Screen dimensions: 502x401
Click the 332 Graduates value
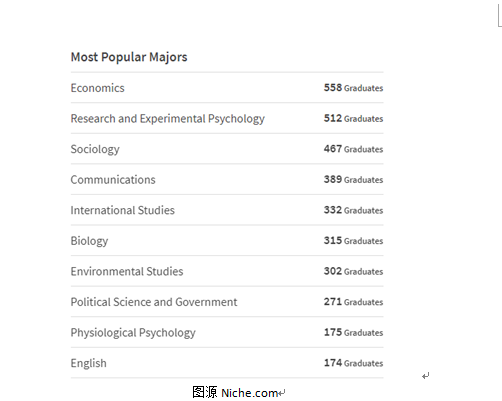tap(353, 210)
